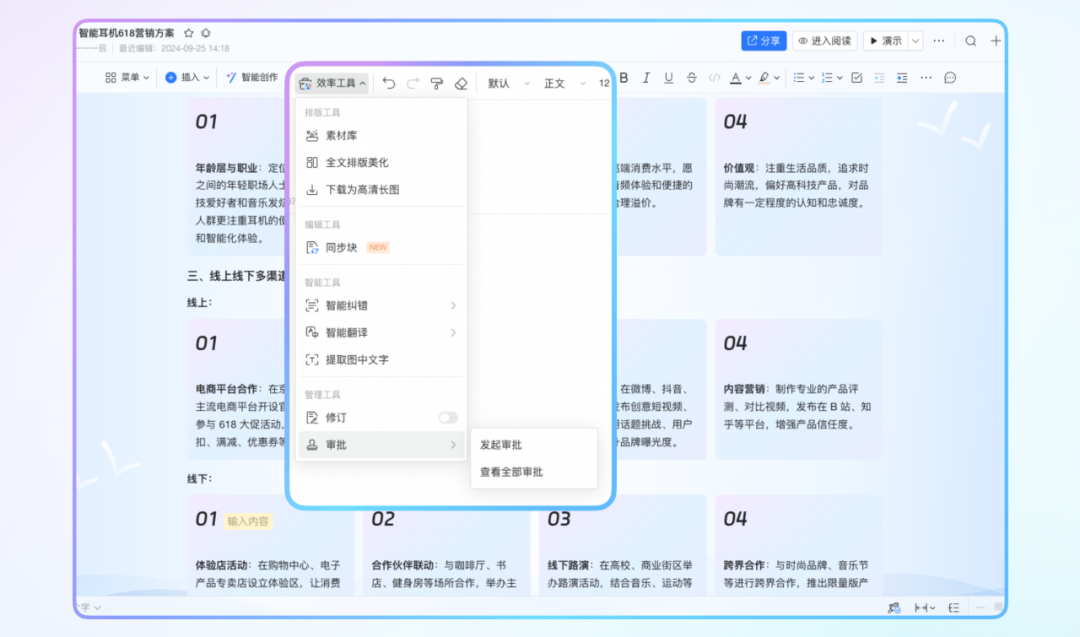The image size is (1080, 637).
Task: Apply strikethrough to text
Action: [691, 78]
